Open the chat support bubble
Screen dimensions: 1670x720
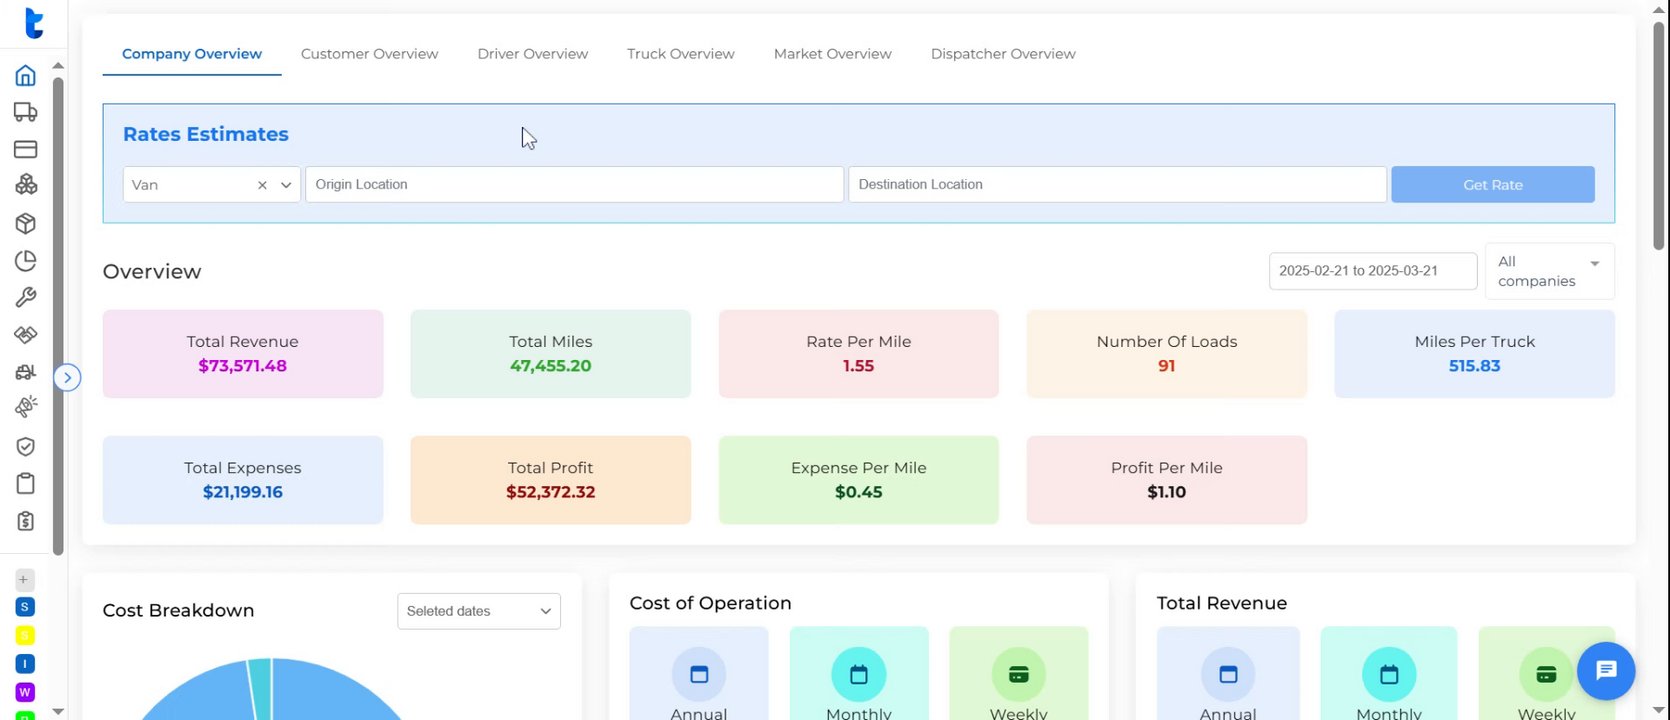(1606, 670)
